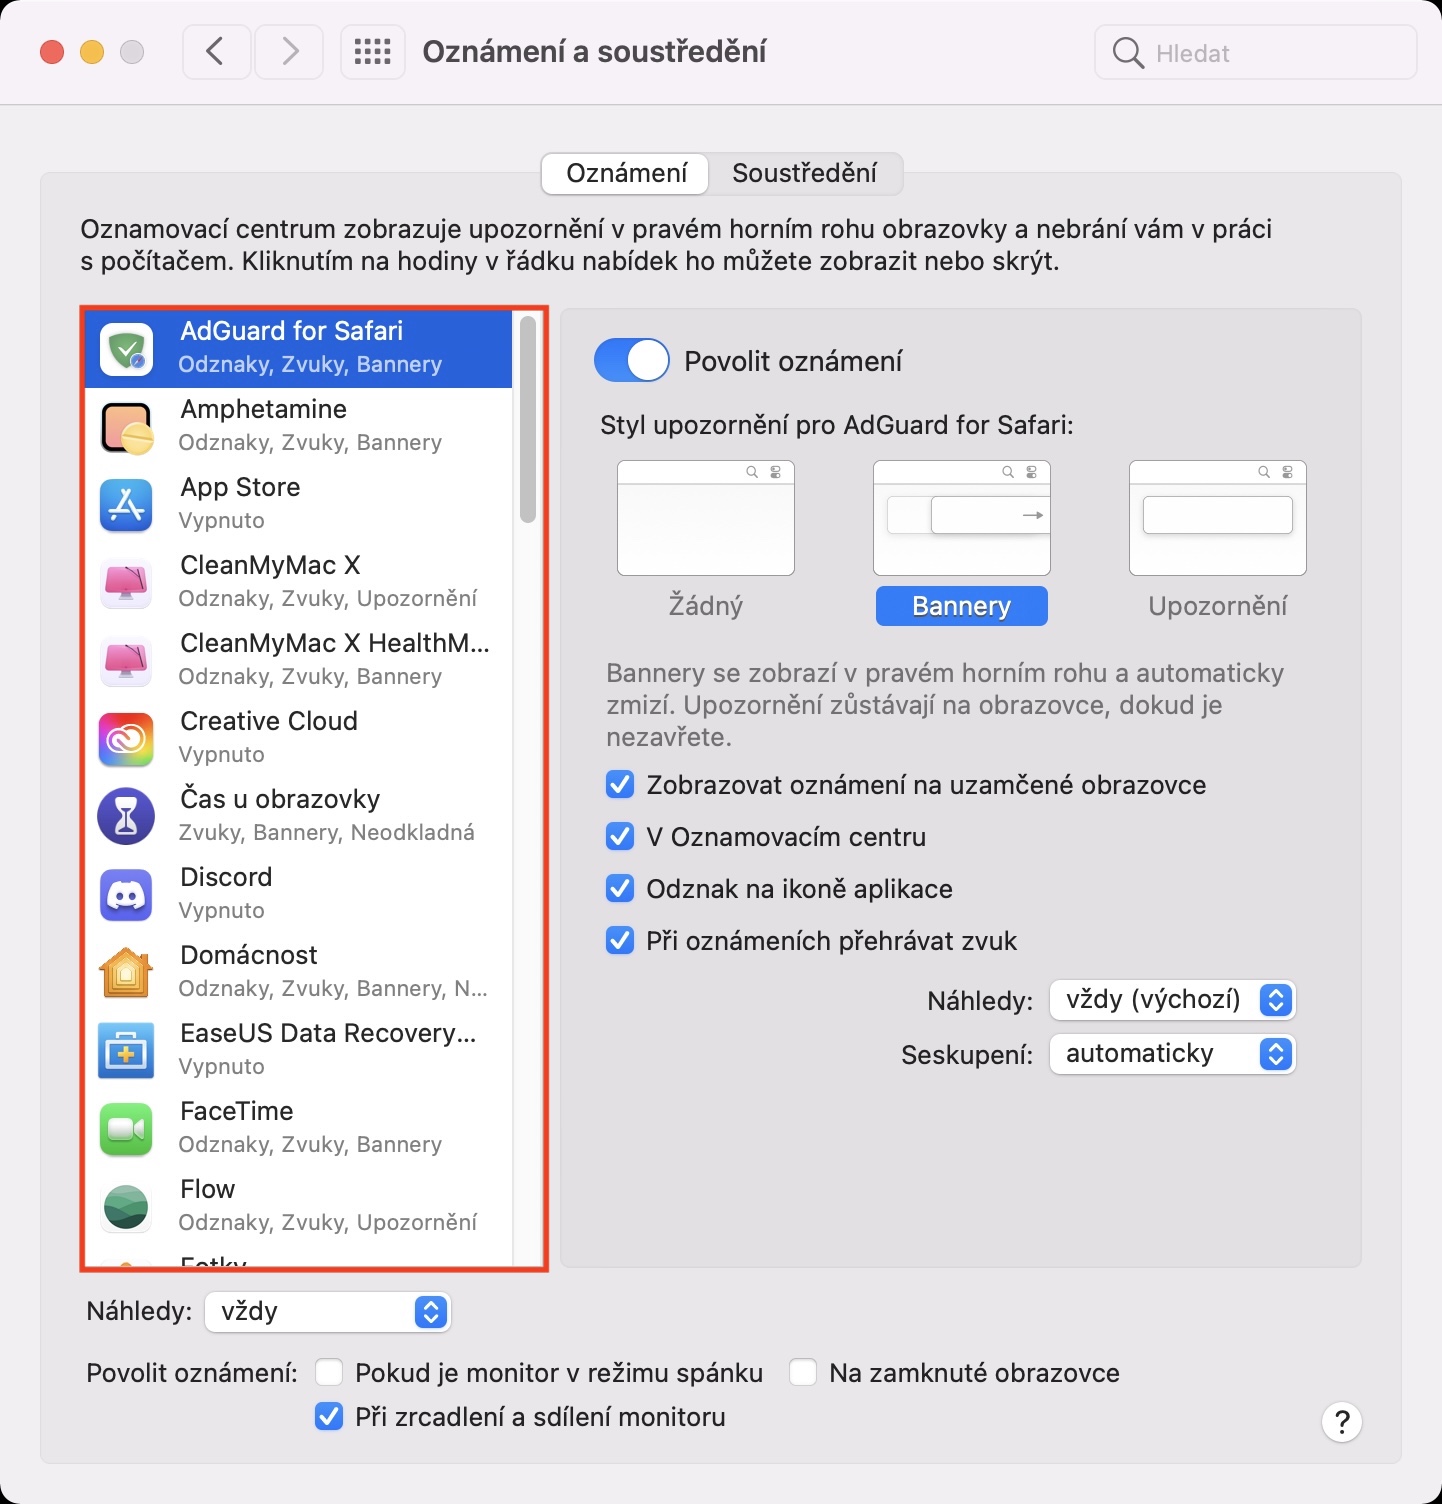Click the Discord app icon
1442x1504 pixels.
tap(126, 895)
